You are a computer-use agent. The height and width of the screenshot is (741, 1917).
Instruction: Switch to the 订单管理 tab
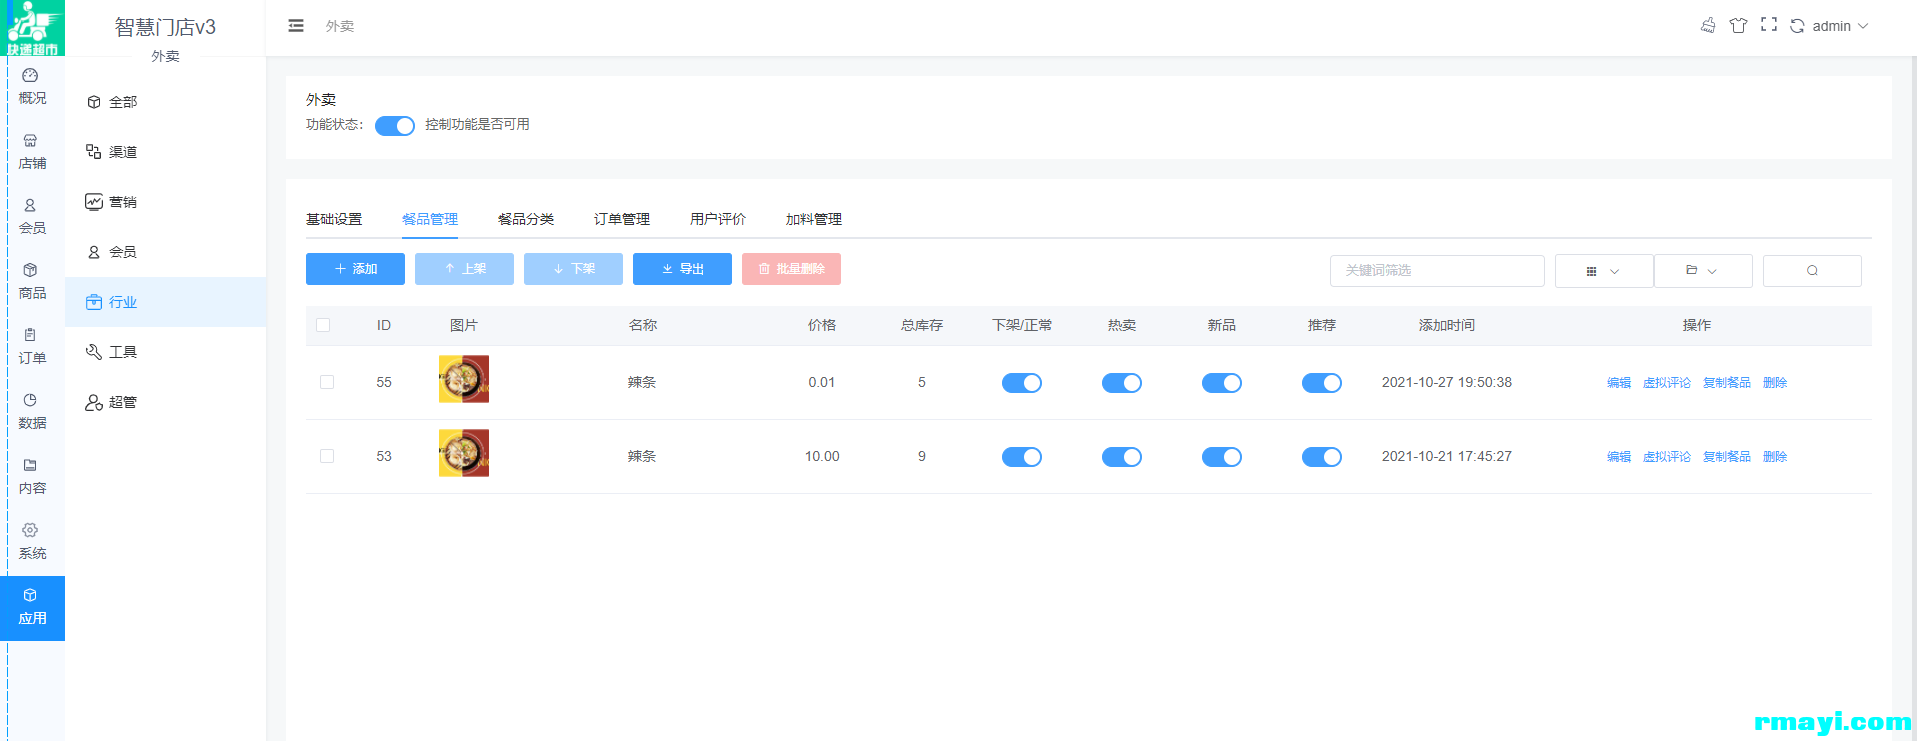pos(621,219)
